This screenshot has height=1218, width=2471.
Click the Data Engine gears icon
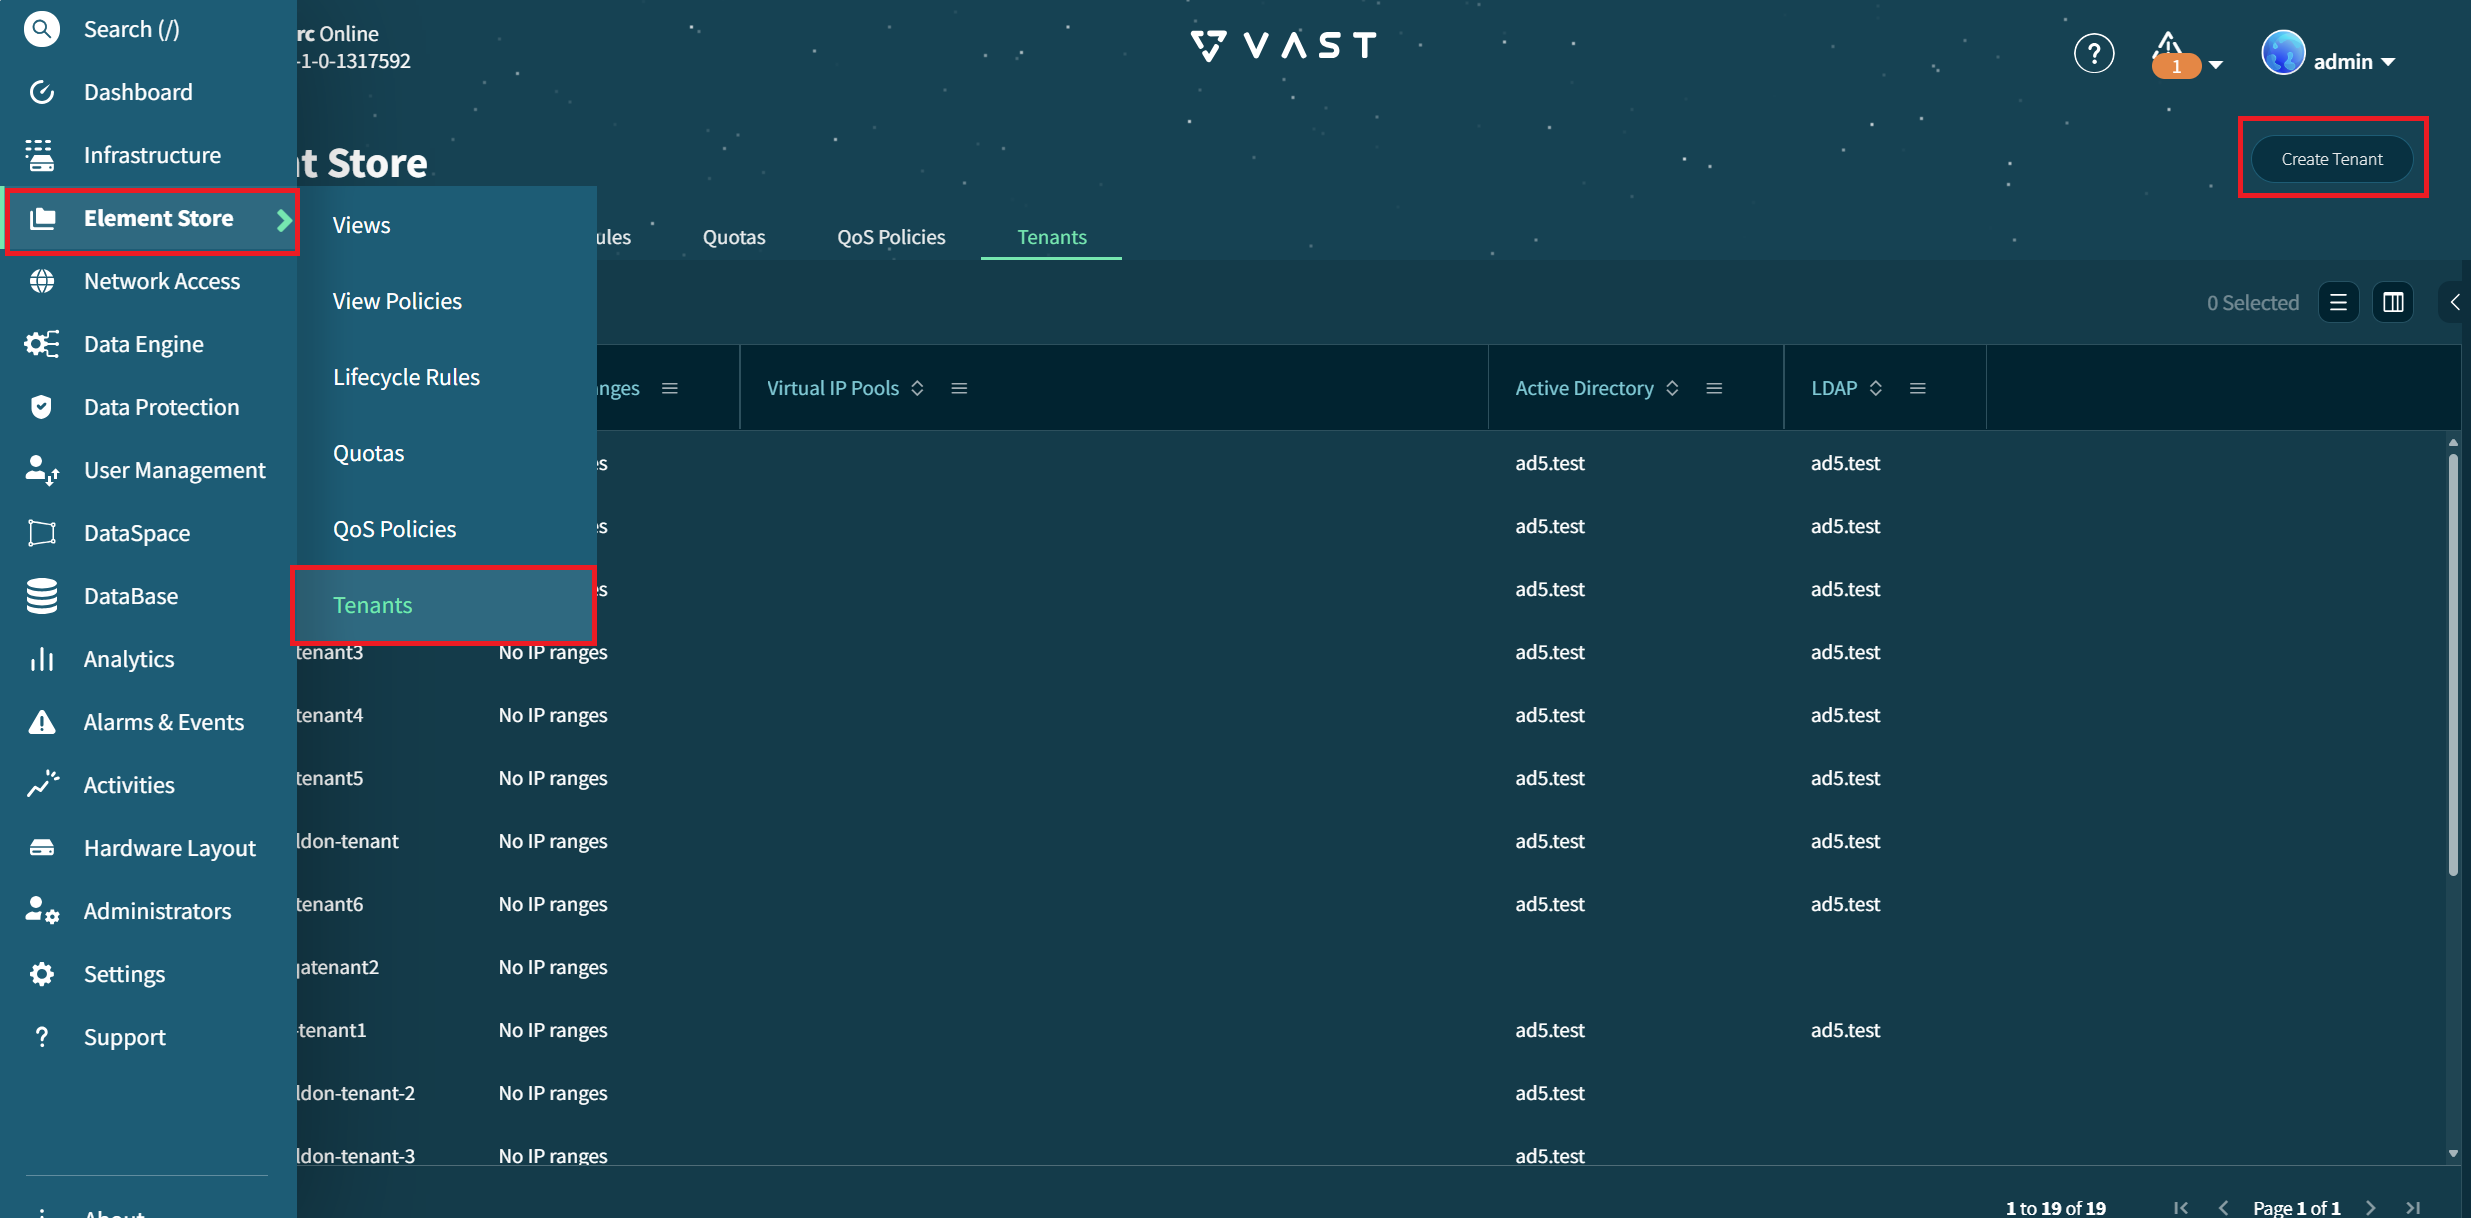[42, 344]
